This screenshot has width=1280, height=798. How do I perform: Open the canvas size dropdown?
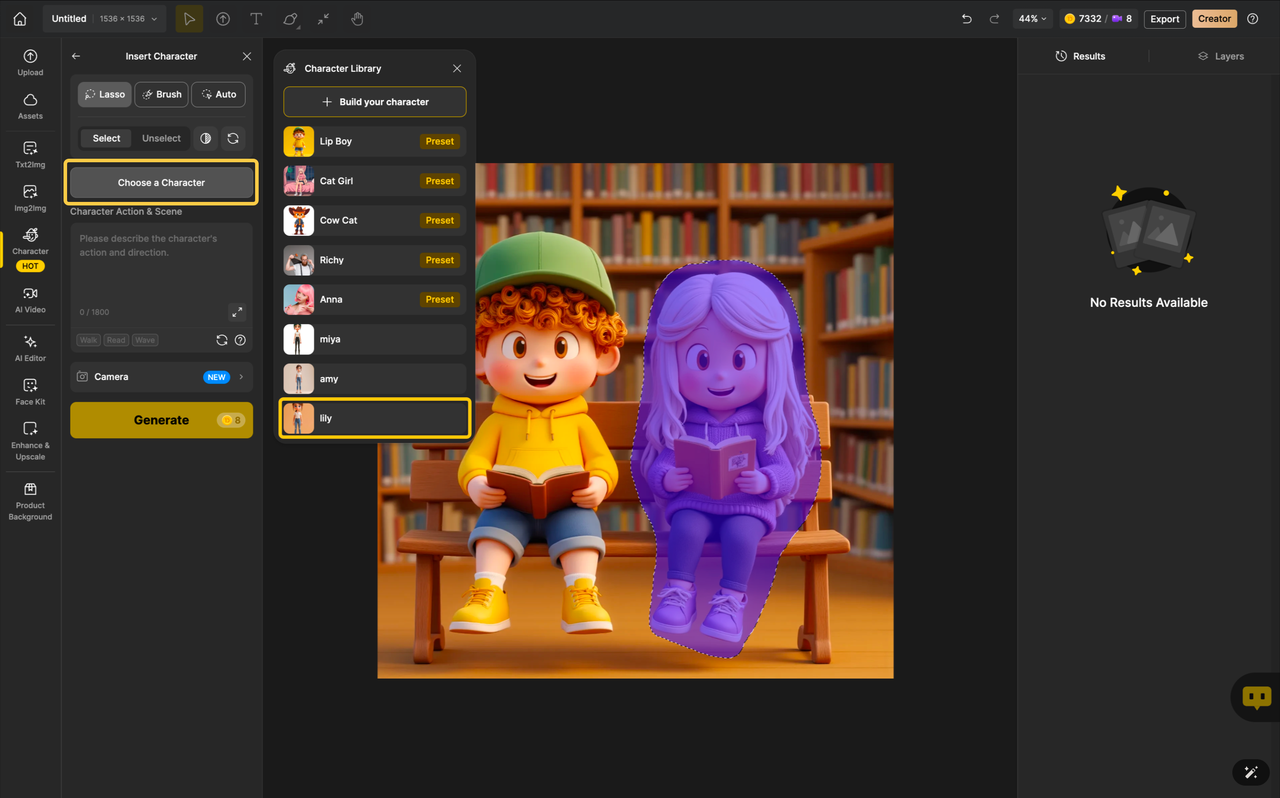click(126, 18)
